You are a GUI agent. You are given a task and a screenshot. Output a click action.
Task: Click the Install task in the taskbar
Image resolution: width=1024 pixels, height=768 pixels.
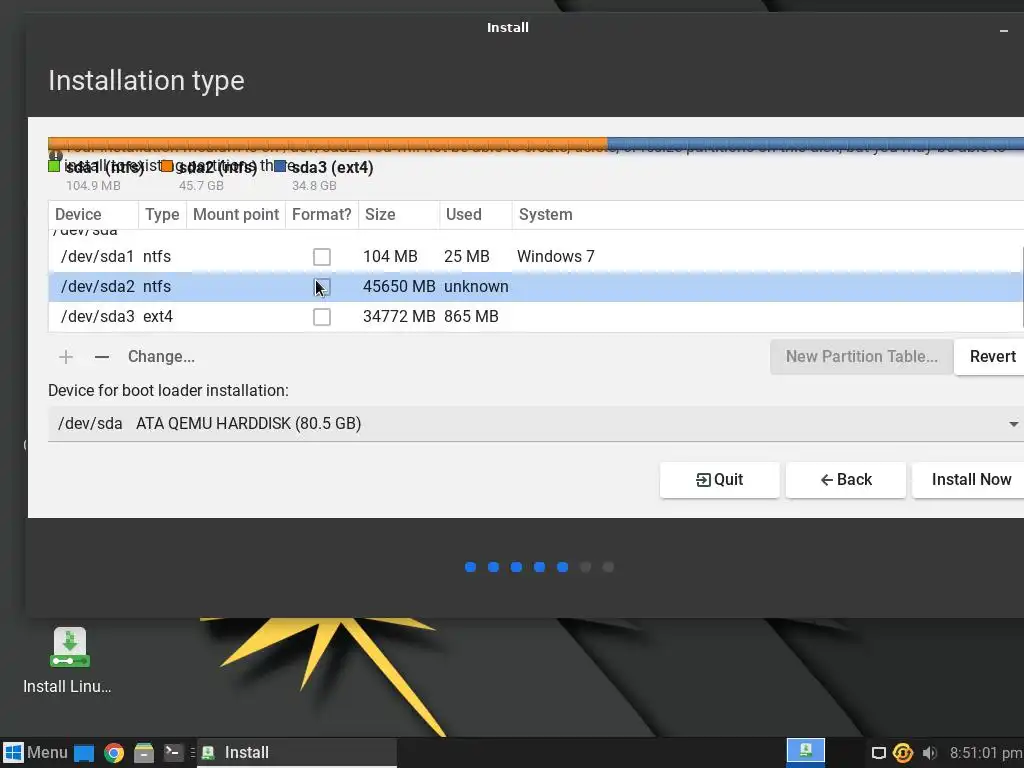[297, 753]
